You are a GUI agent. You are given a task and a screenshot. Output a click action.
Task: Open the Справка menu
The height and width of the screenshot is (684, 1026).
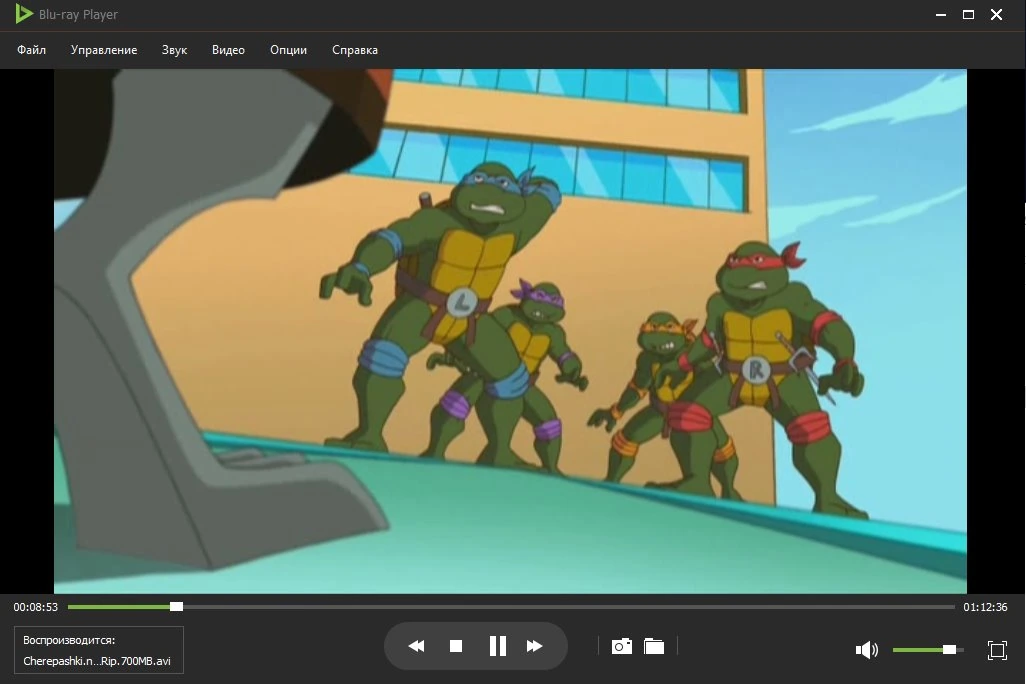click(355, 50)
